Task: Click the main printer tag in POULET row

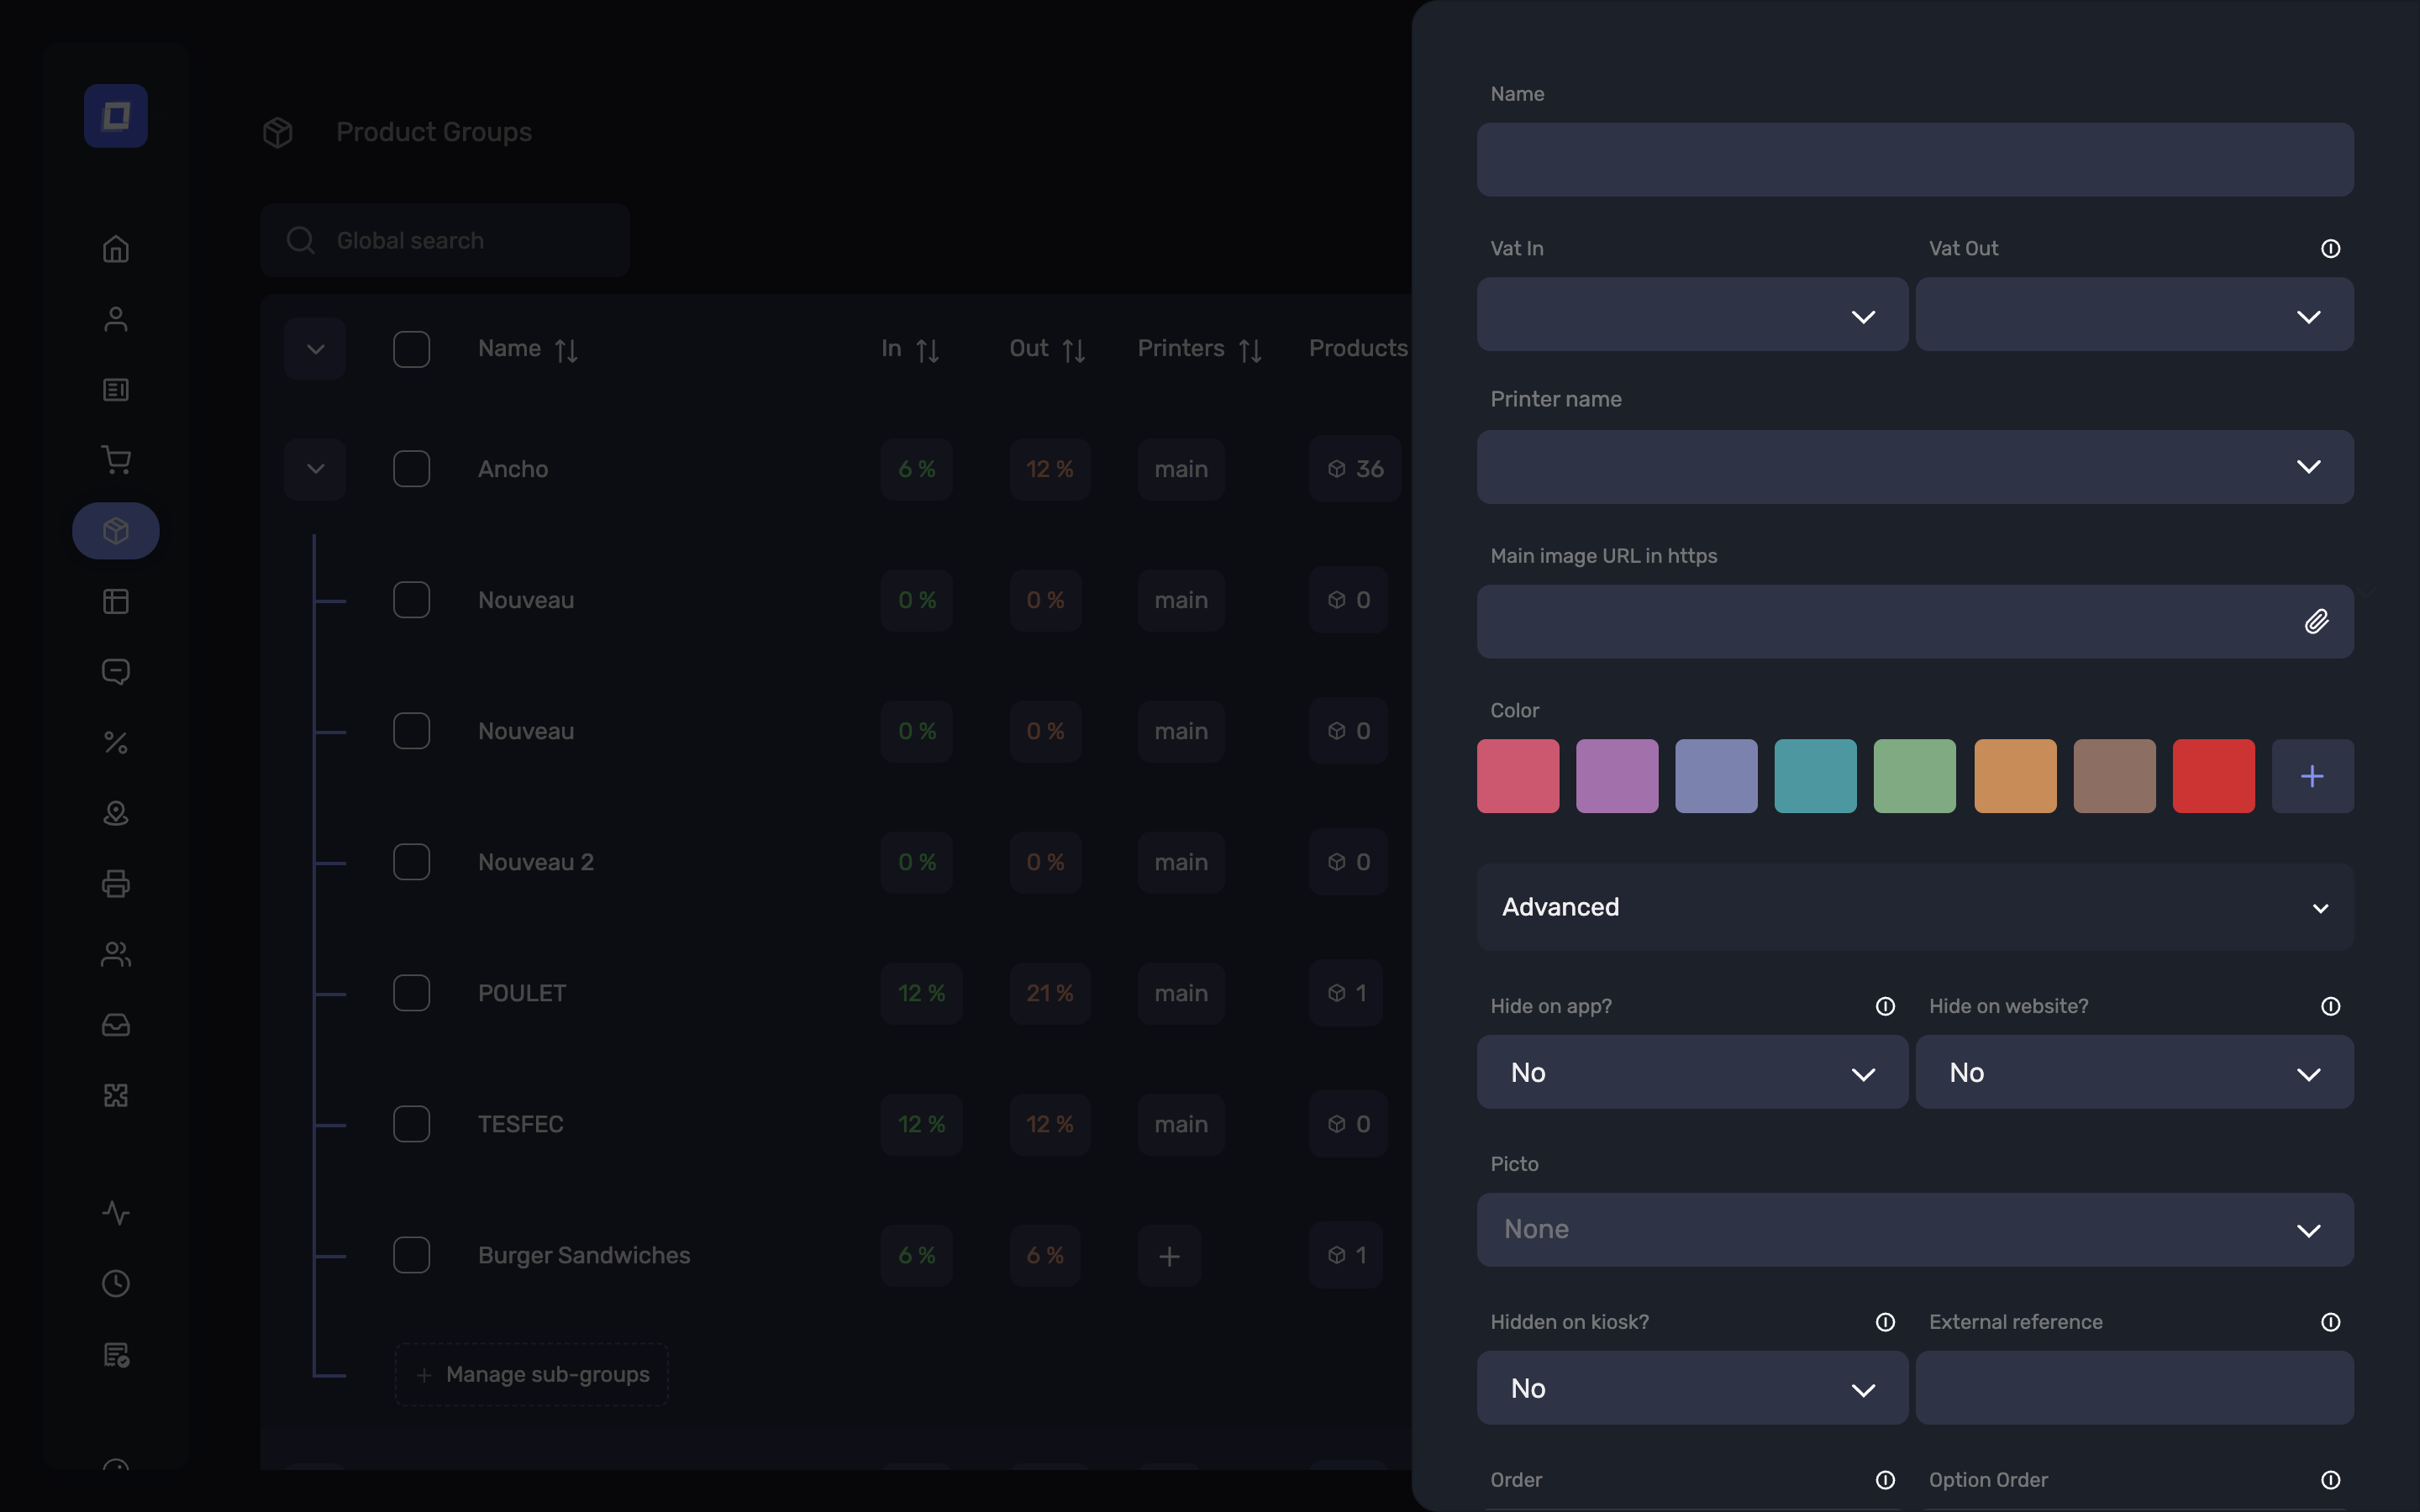Action: click(x=1181, y=993)
